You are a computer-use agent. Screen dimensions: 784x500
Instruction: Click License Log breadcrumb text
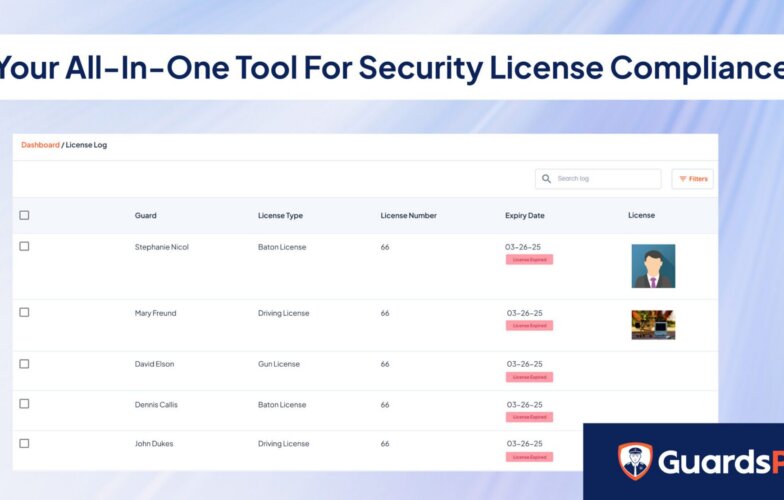(x=86, y=145)
